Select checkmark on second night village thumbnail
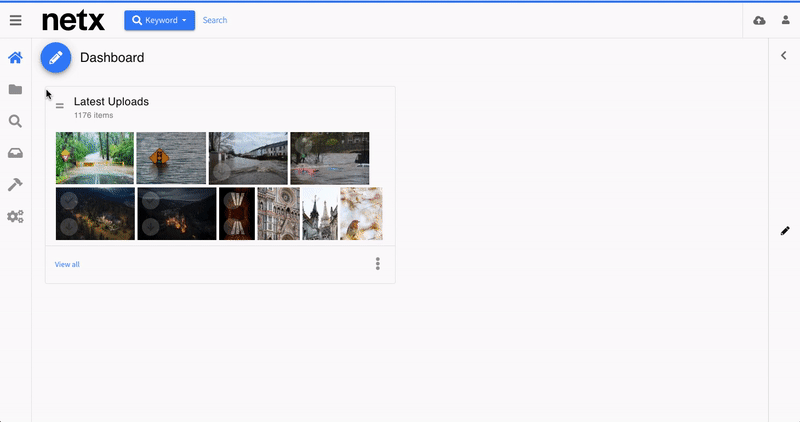This screenshot has height=422, width=800. (150, 200)
